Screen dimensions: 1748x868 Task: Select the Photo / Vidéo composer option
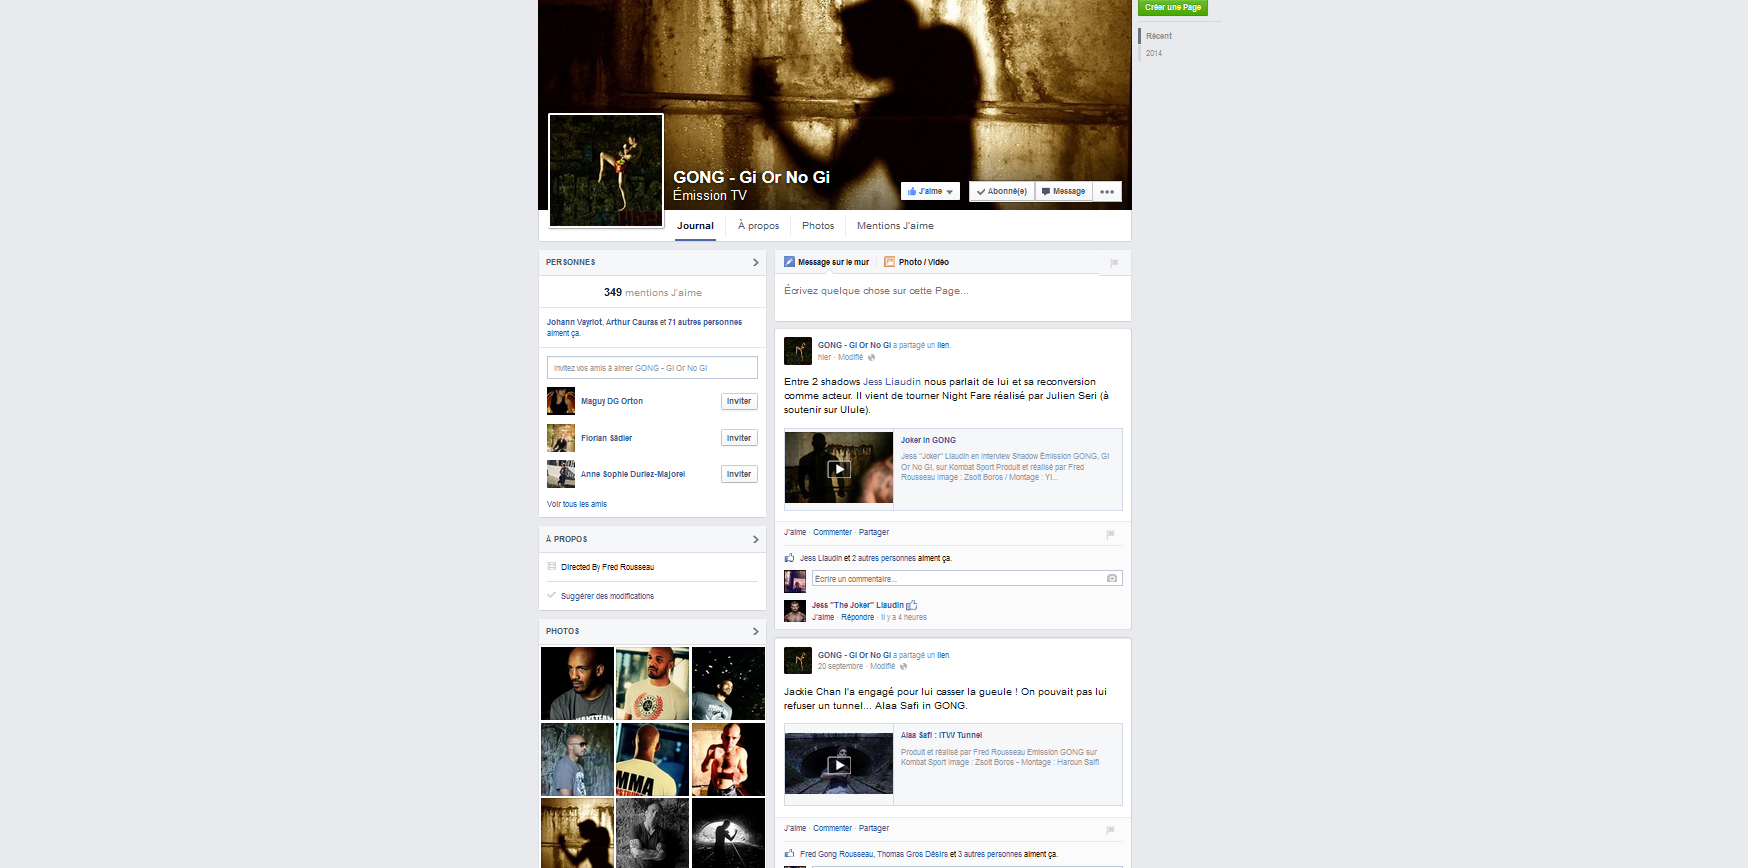[916, 262]
